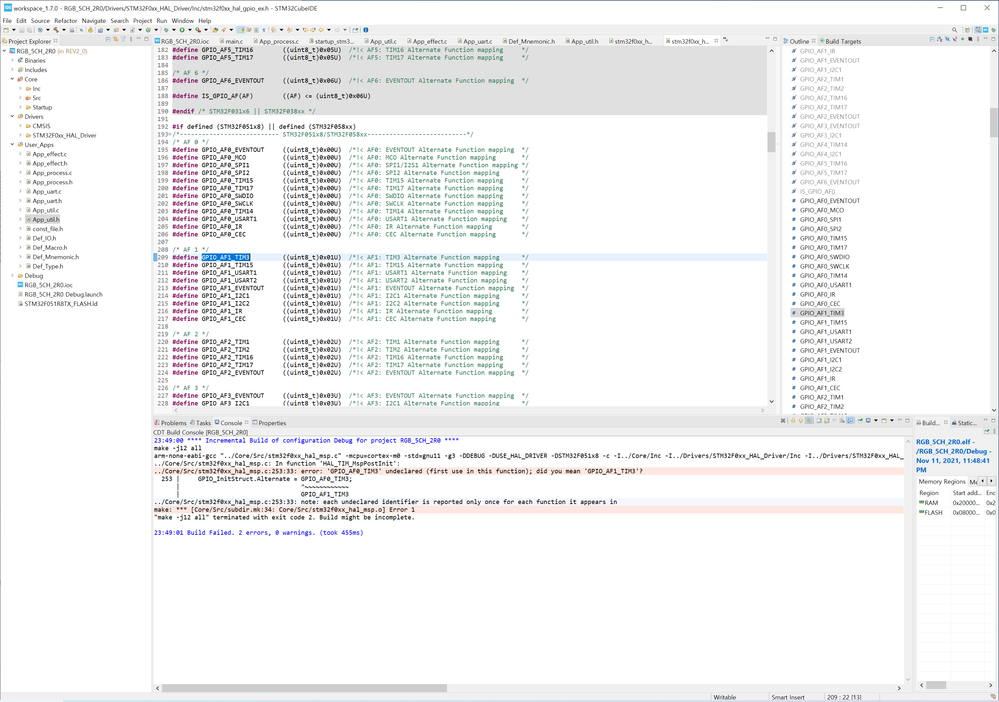Switch to the Build Targets tab

coord(840,41)
